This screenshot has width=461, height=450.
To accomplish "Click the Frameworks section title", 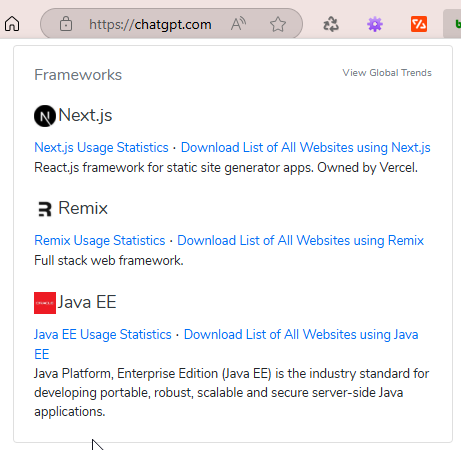I will 78,75.
